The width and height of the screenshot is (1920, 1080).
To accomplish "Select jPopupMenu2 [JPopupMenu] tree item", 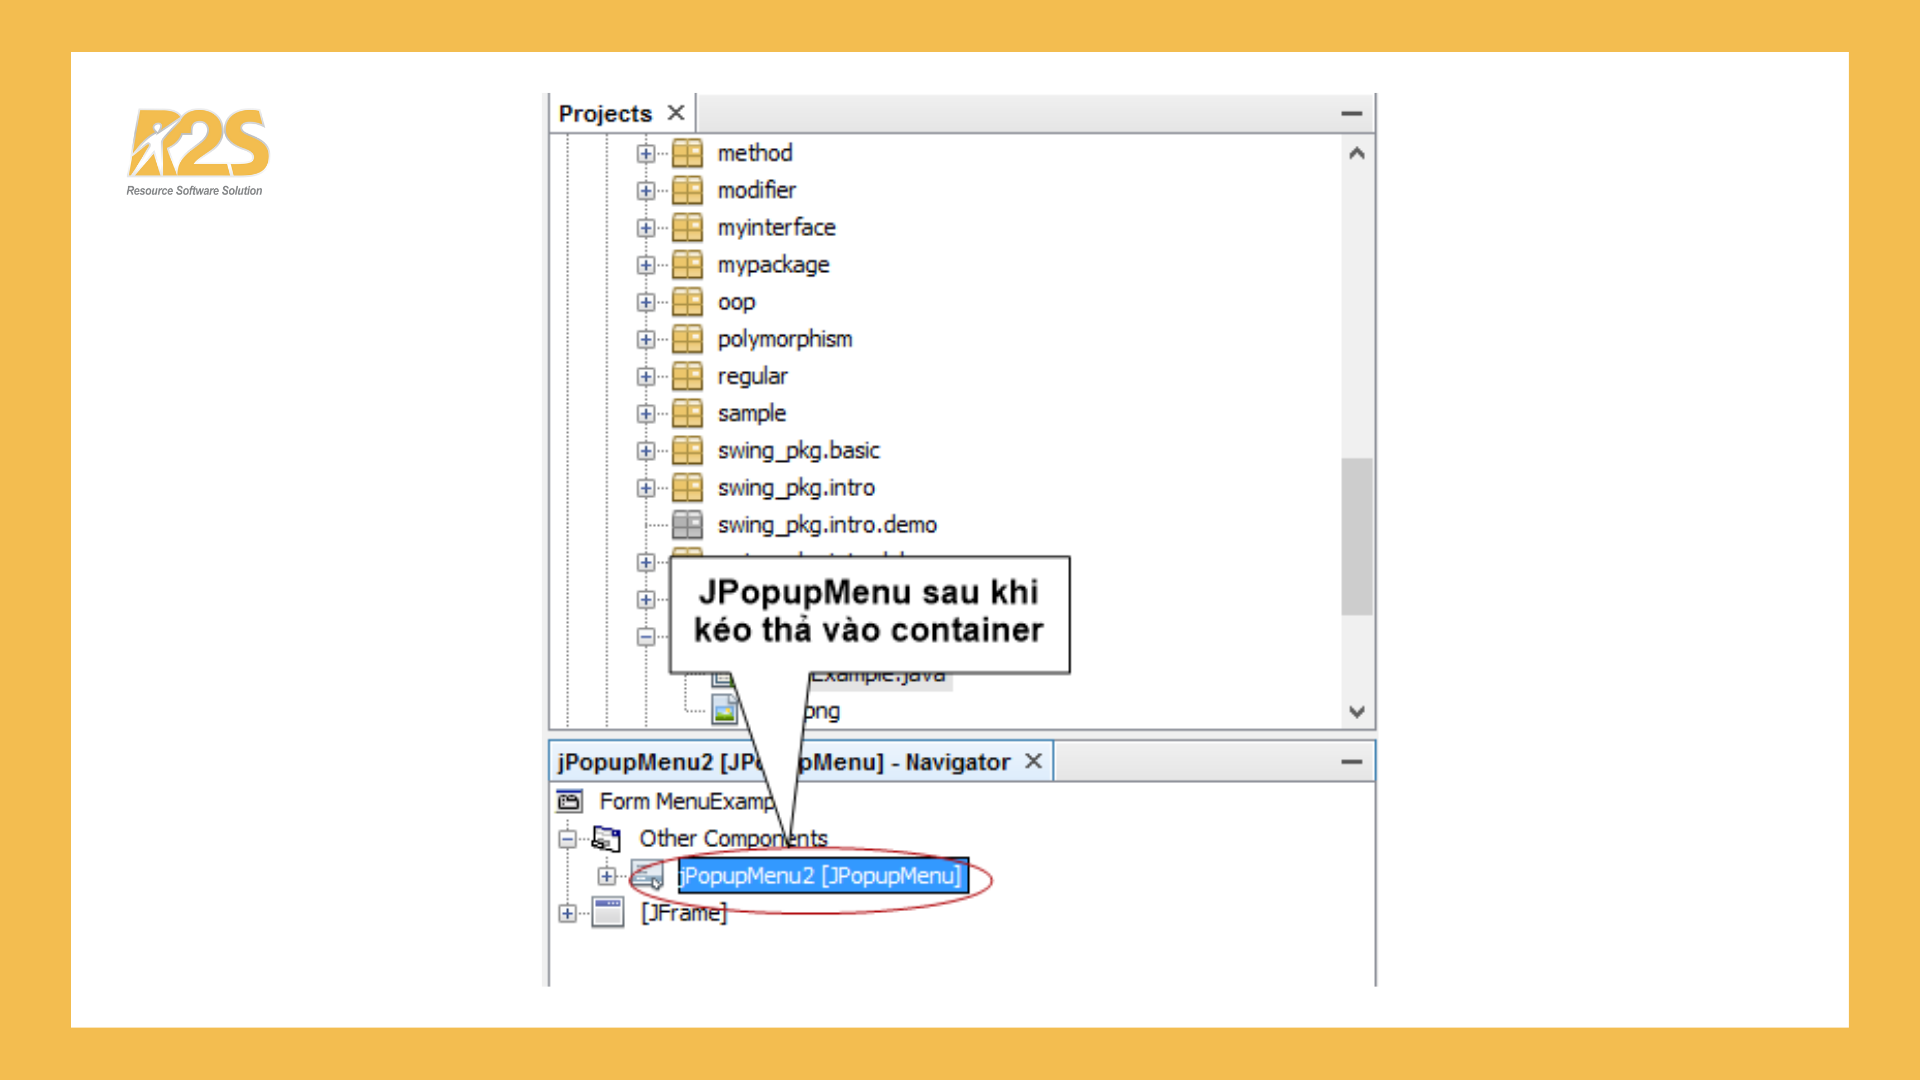I will (821, 876).
